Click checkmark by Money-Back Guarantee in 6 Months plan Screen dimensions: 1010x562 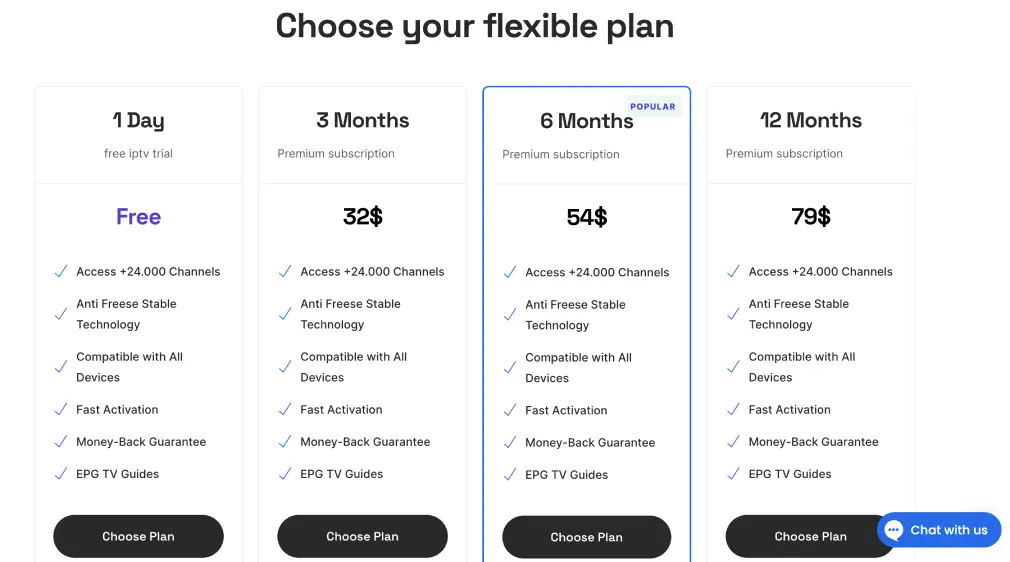click(510, 443)
